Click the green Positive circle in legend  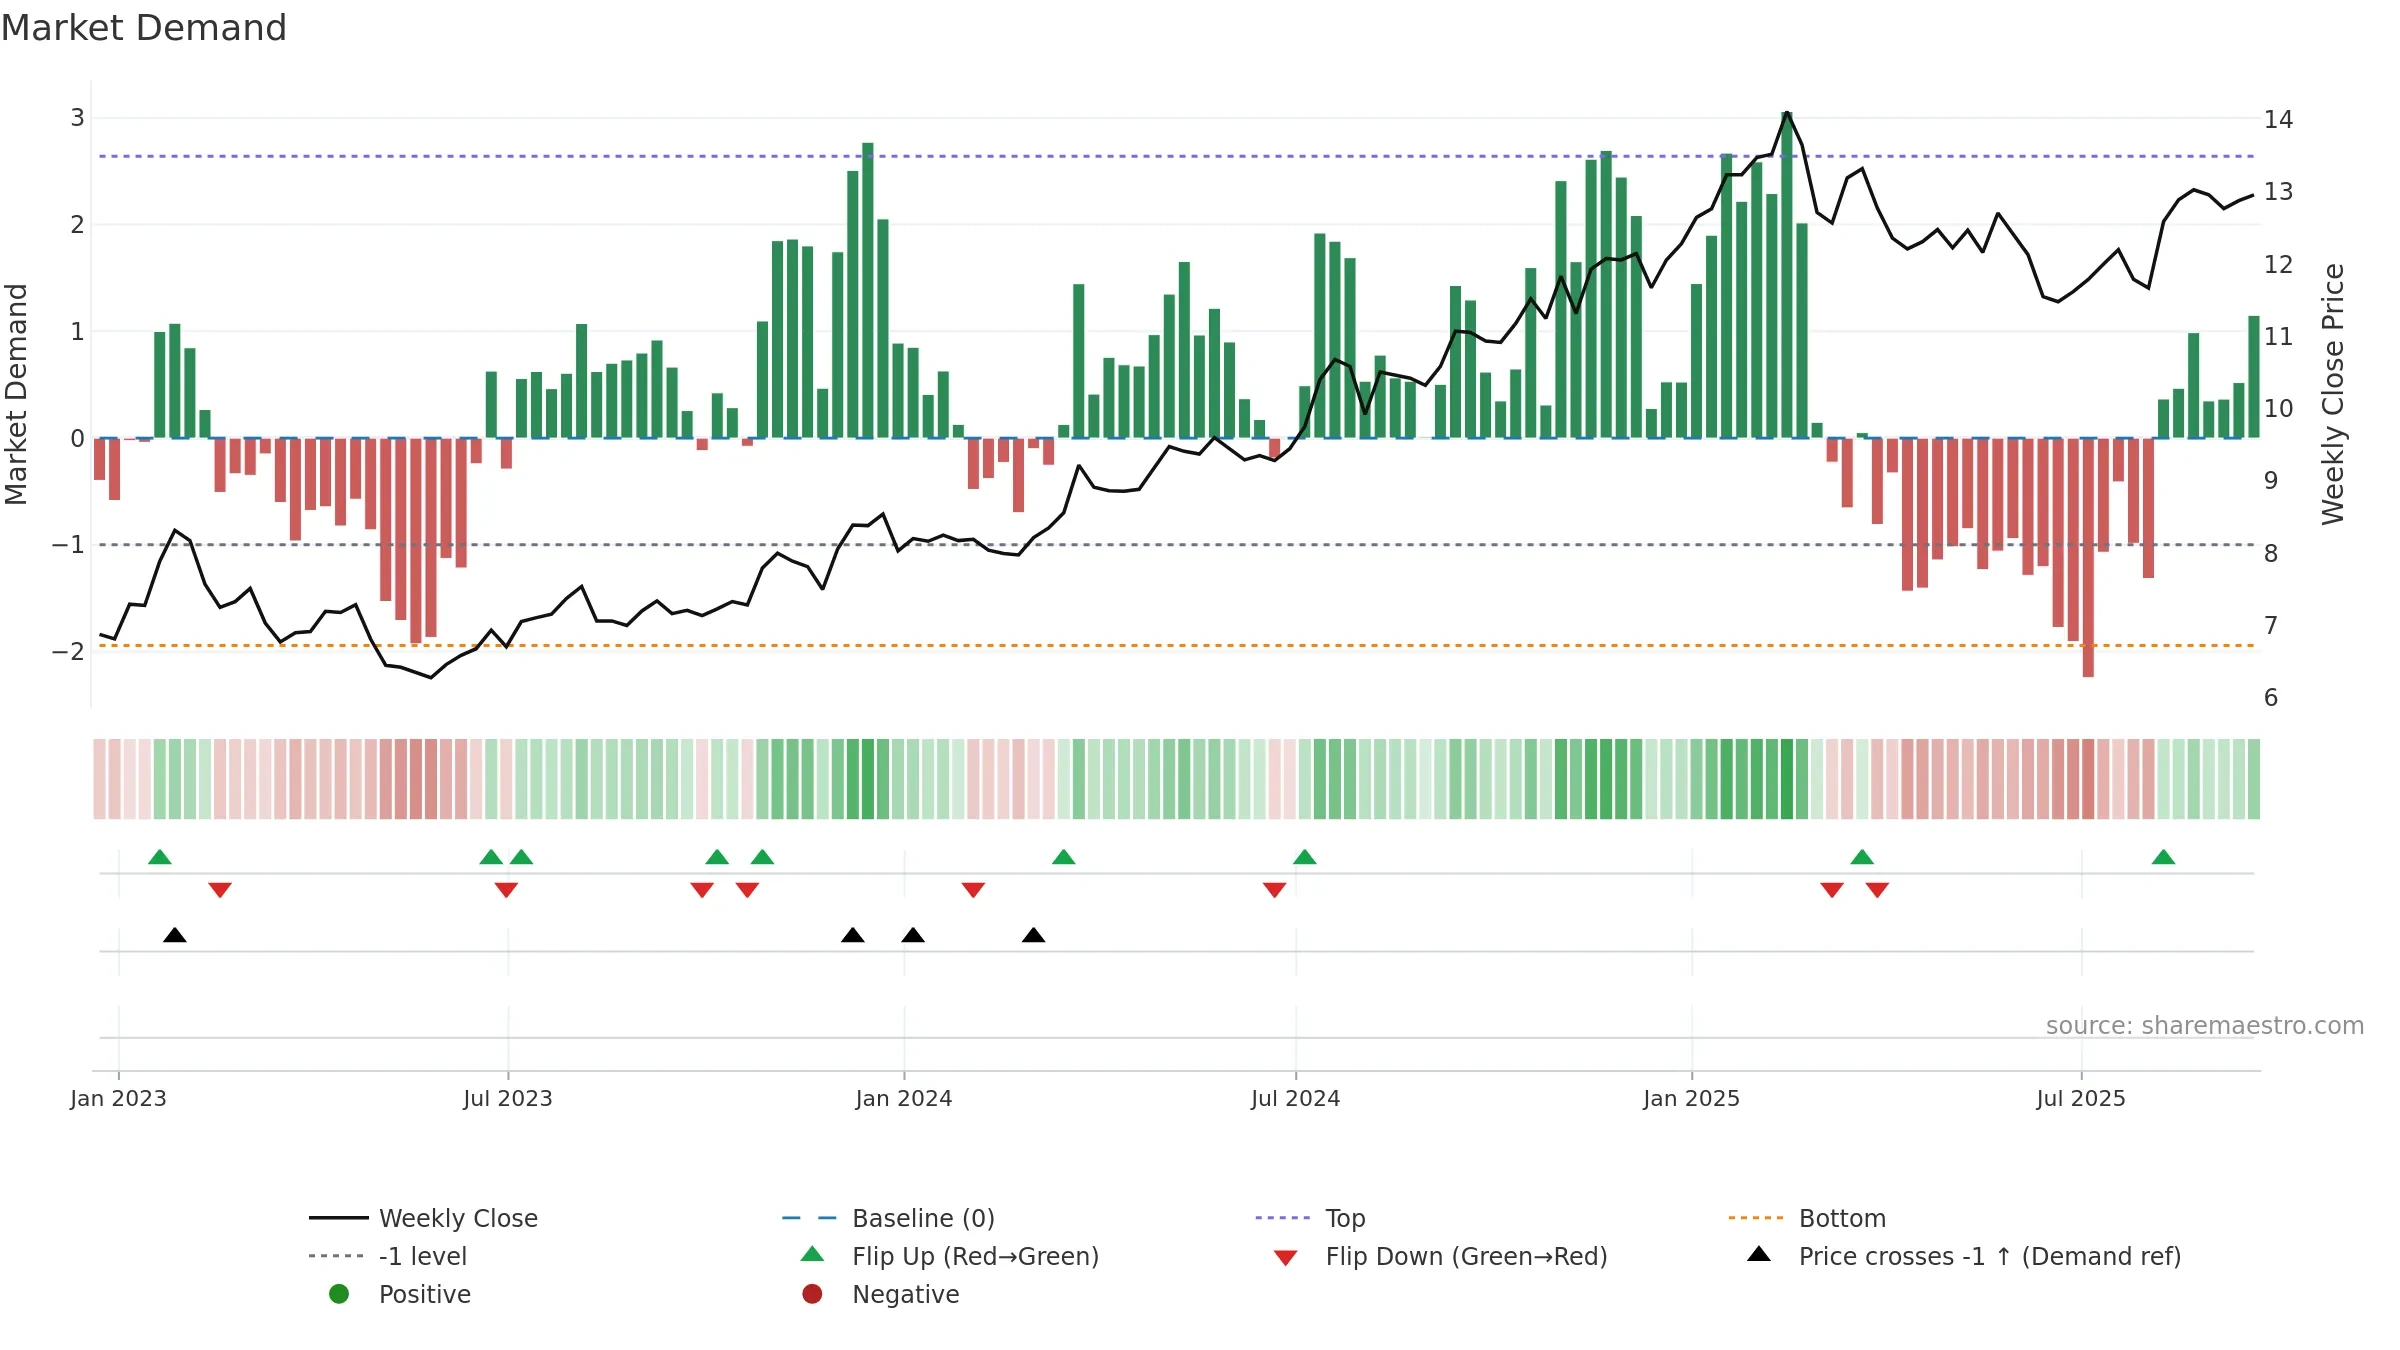coord(339,1294)
